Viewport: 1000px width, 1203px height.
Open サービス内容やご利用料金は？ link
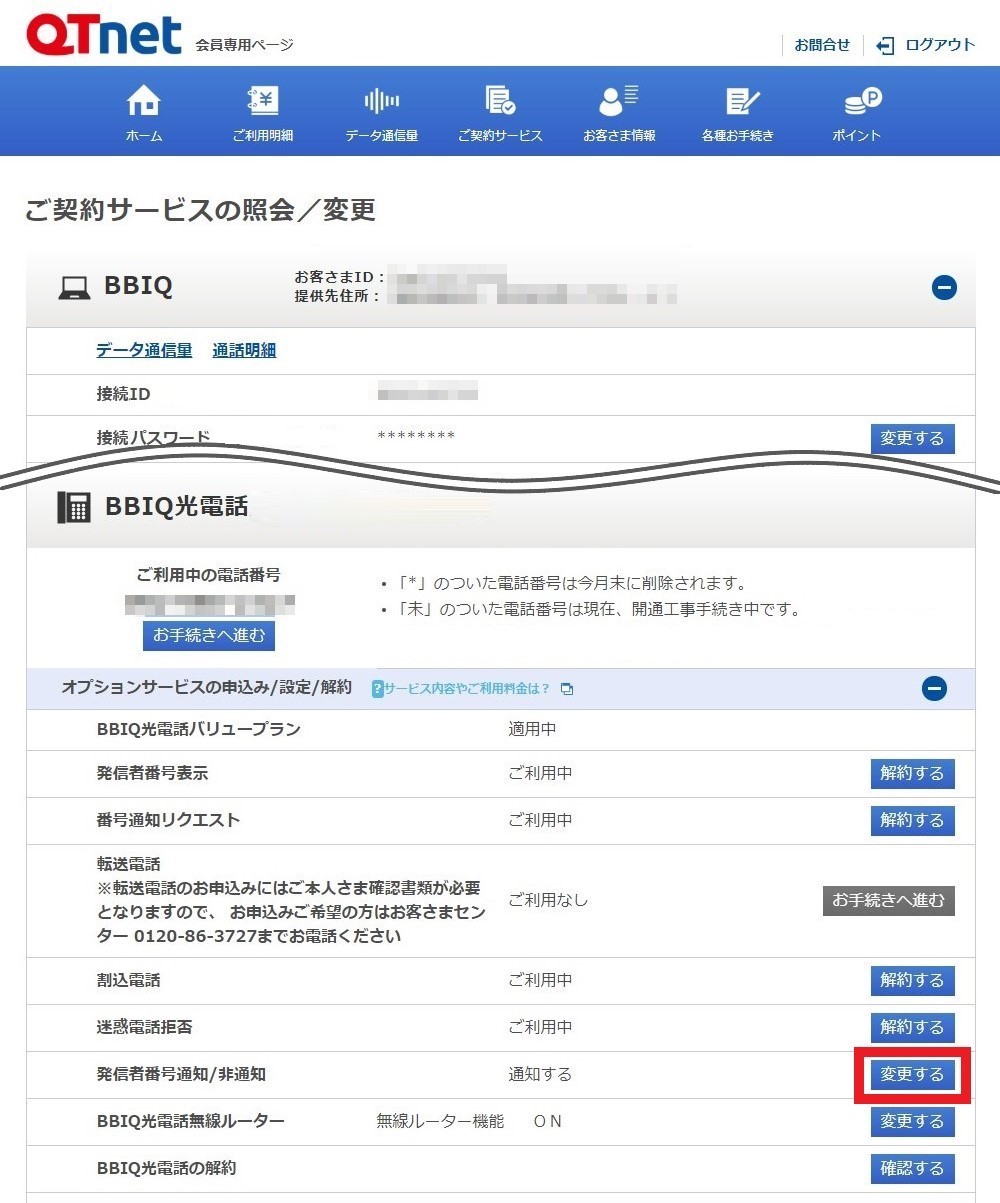pyautogui.click(x=467, y=689)
